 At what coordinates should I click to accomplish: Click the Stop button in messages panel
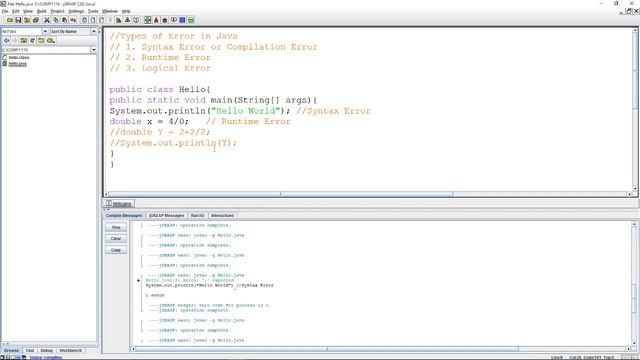[x=116, y=227]
